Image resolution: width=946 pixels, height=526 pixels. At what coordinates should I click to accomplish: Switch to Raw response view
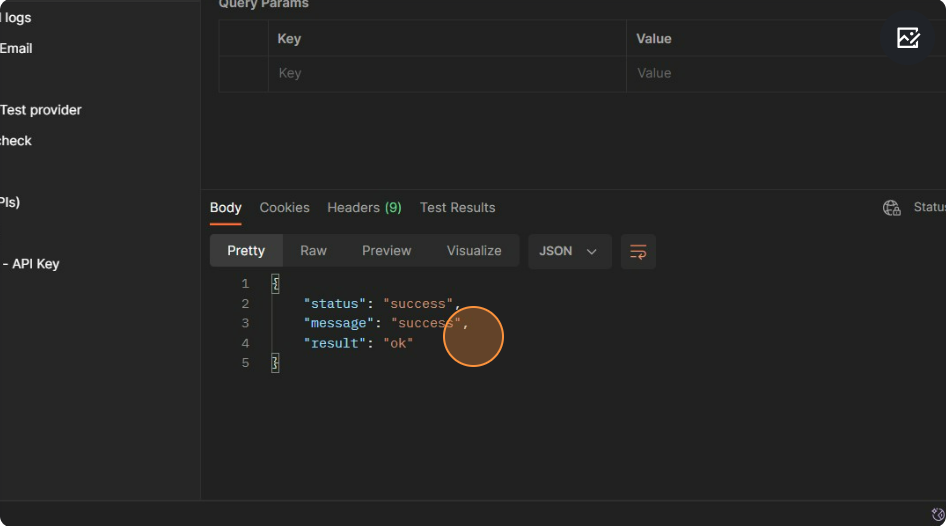tap(313, 251)
